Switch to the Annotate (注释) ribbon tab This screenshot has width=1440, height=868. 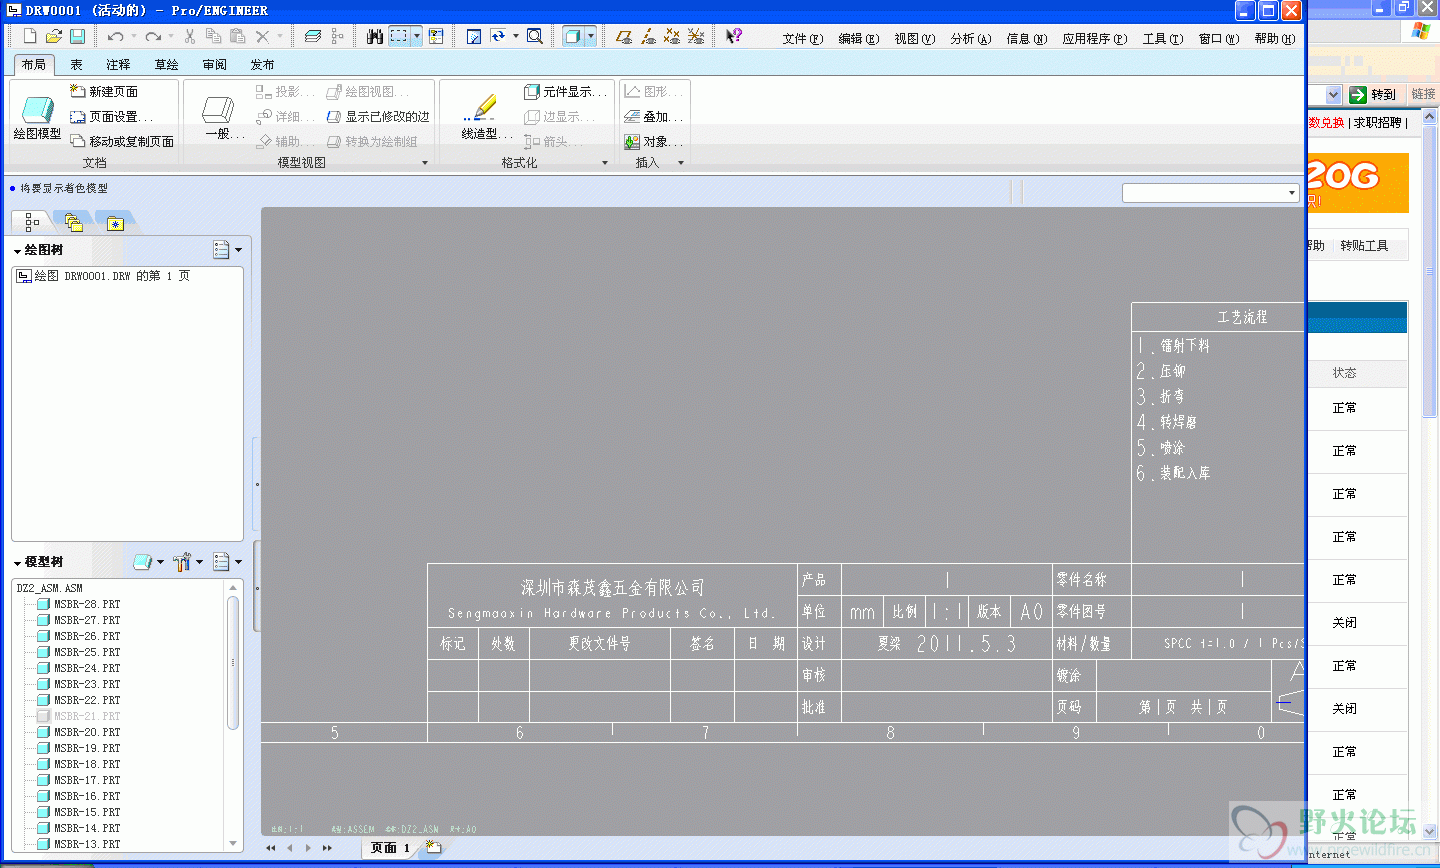point(118,64)
